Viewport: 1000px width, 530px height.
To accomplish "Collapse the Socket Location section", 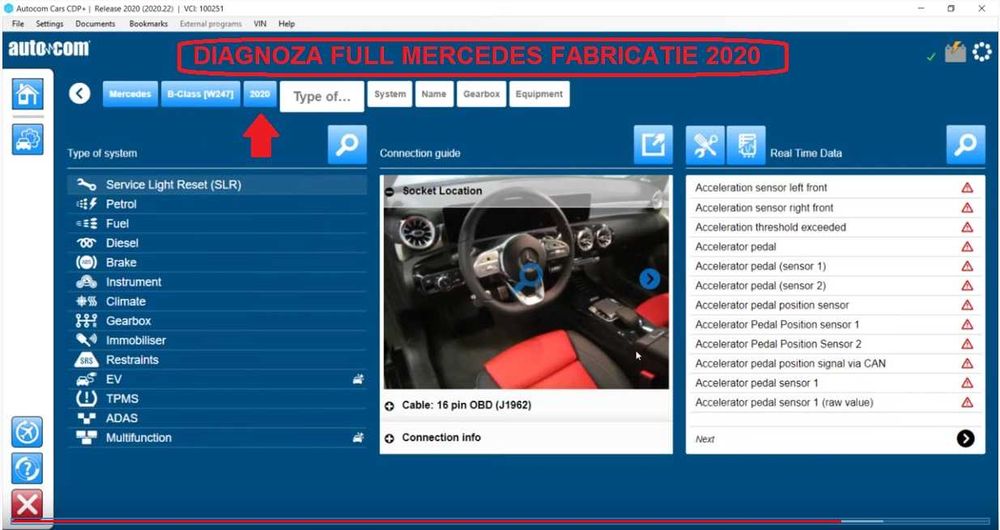I will (x=389, y=191).
